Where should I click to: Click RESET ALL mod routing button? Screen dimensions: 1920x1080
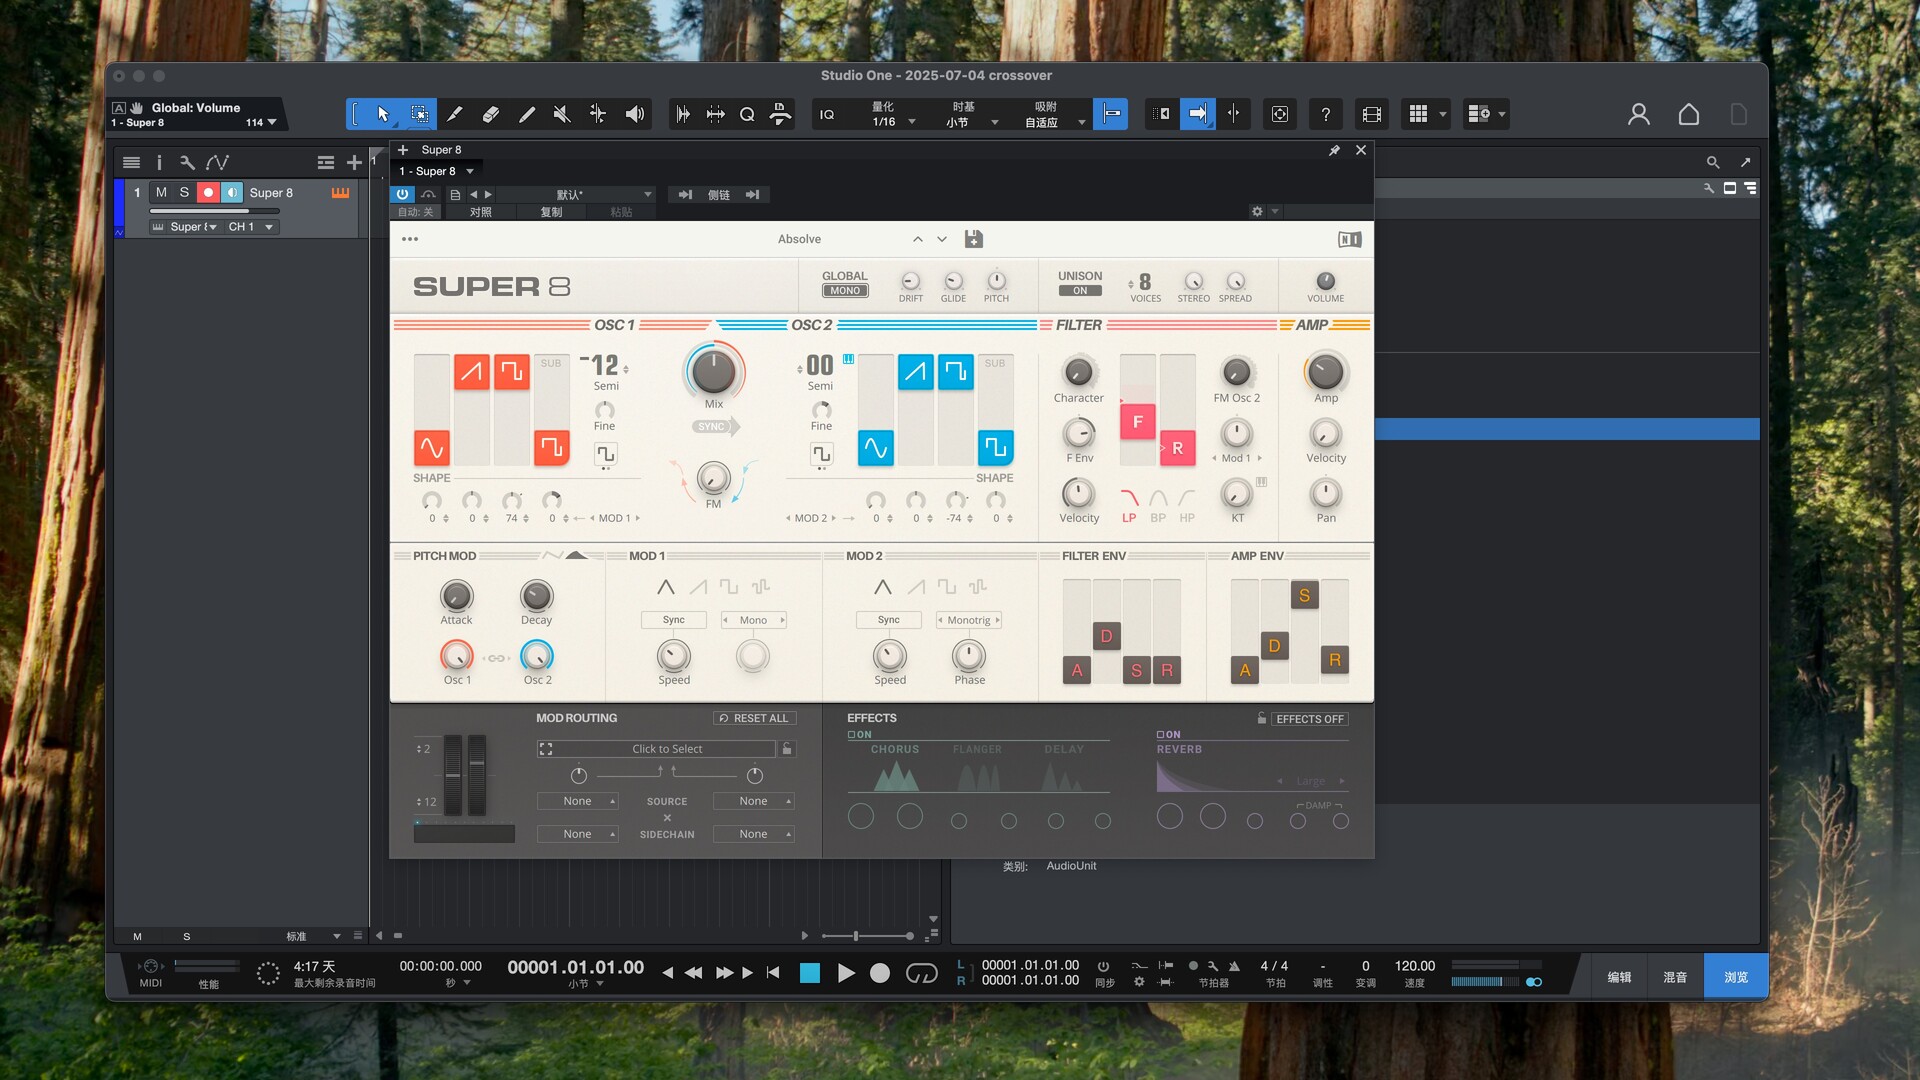coord(754,718)
